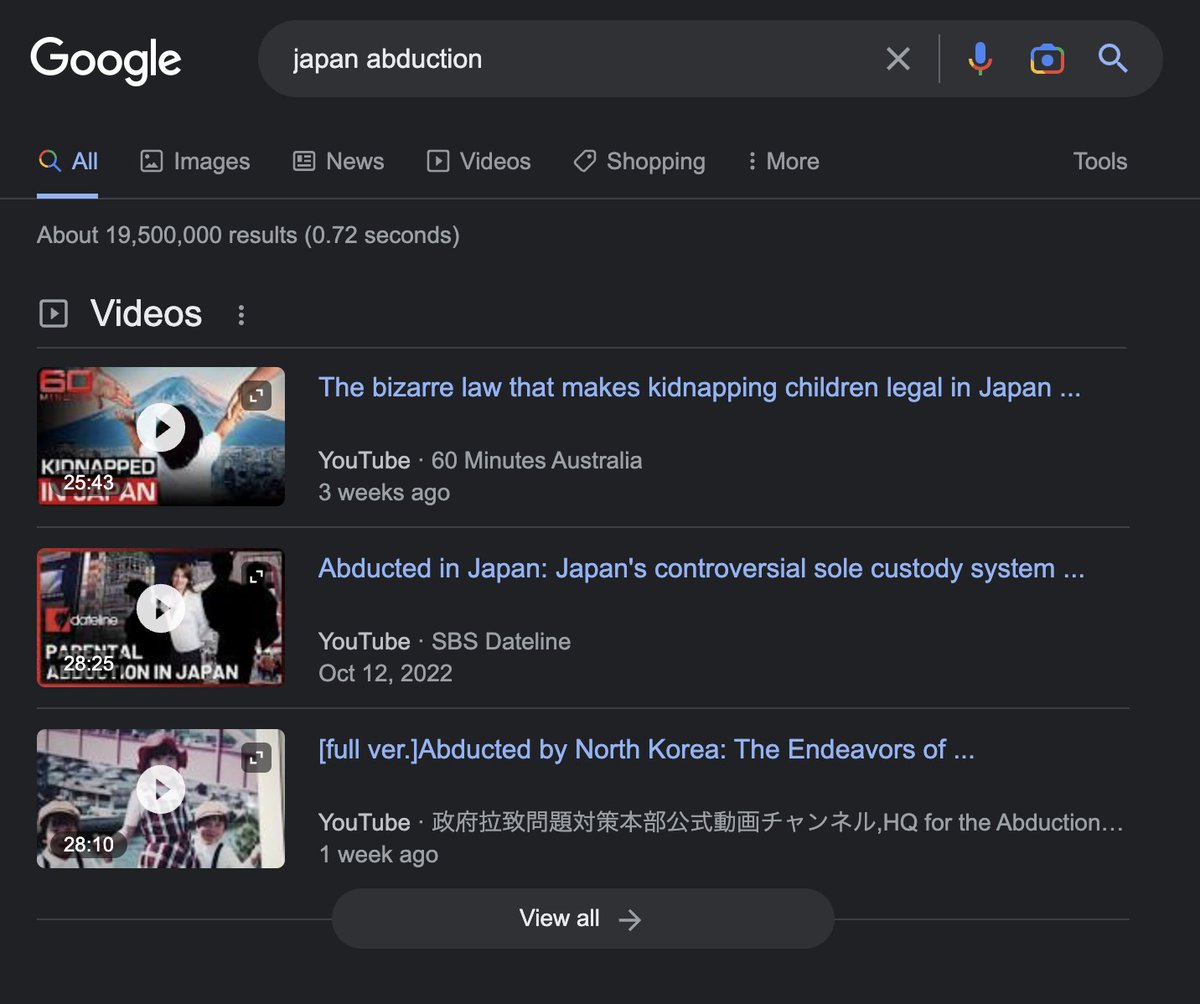The height and width of the screenshot is (1004, 1200).
Task: Open '[full ver.]Abducted by North Korea' link
Action: click(x=646, y=750)
